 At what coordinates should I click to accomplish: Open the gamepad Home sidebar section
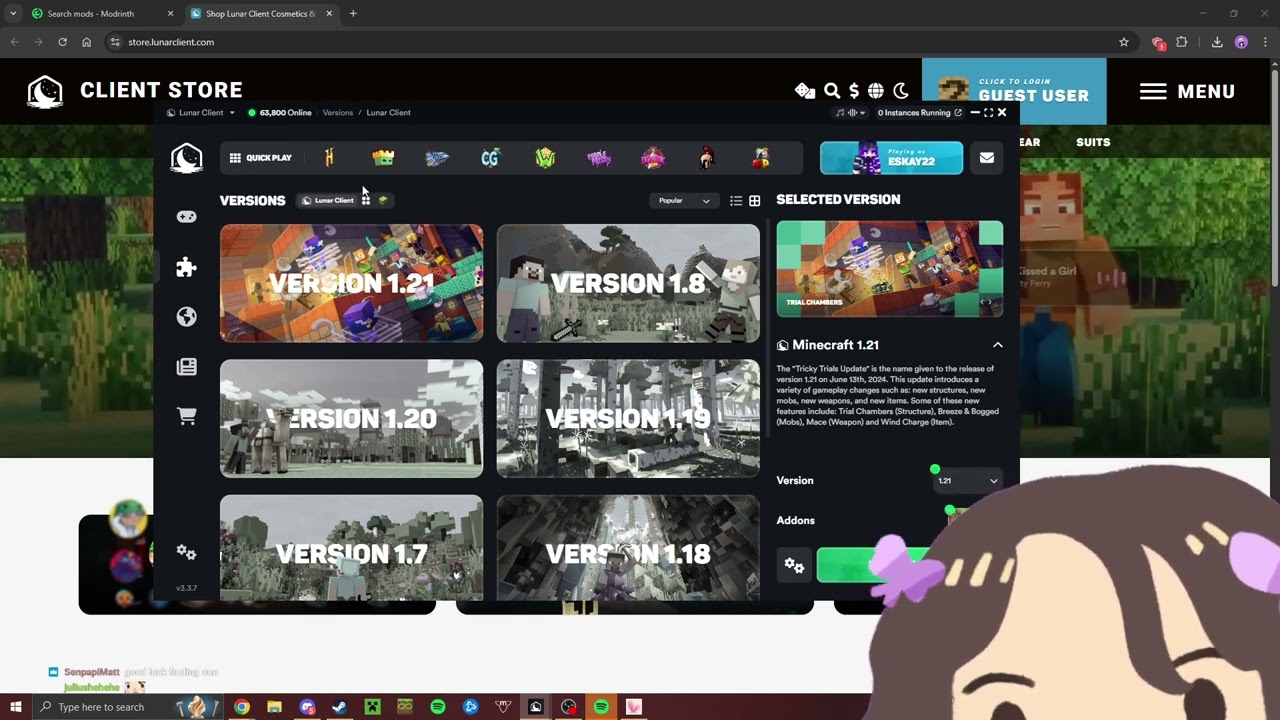[187, 217]
